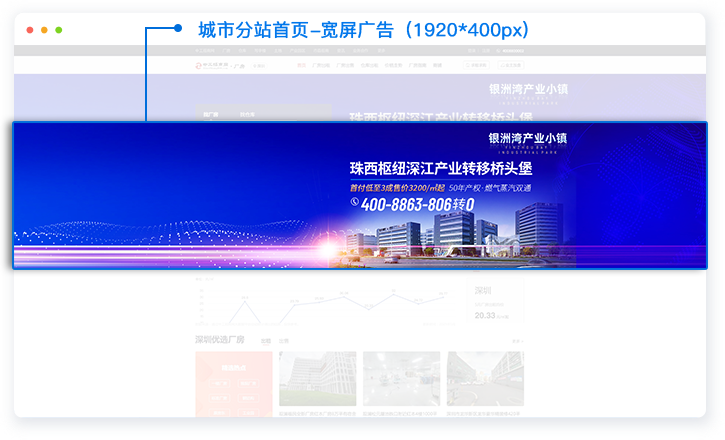This screenshot has width=725, height=440.
Task: Open the factory interior thumbnail
Action: click(x=401, y=379)
